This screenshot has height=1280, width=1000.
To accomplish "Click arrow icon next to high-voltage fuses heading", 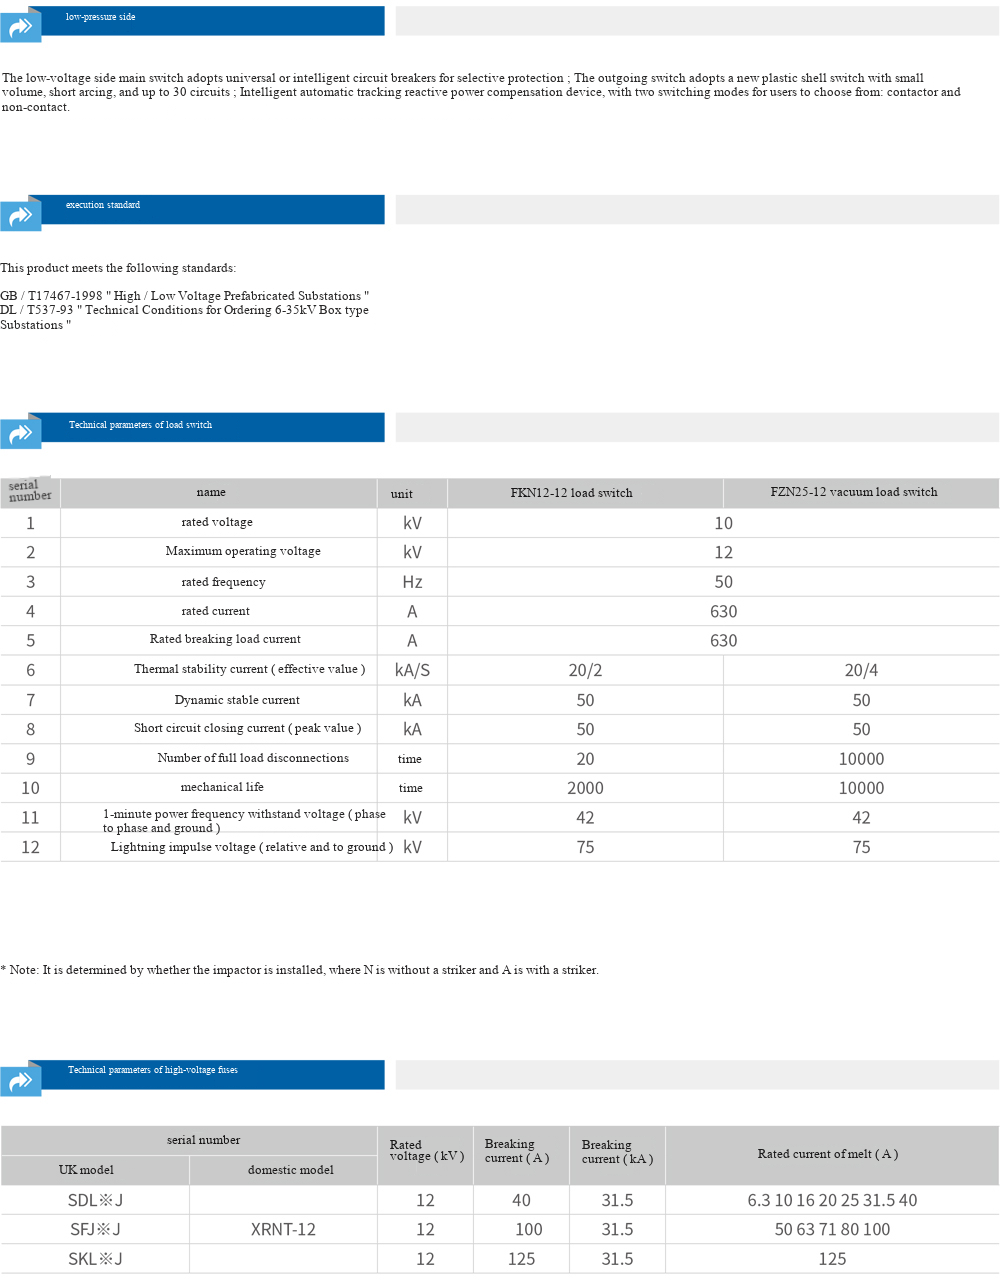I will (x=20, y=1080).
